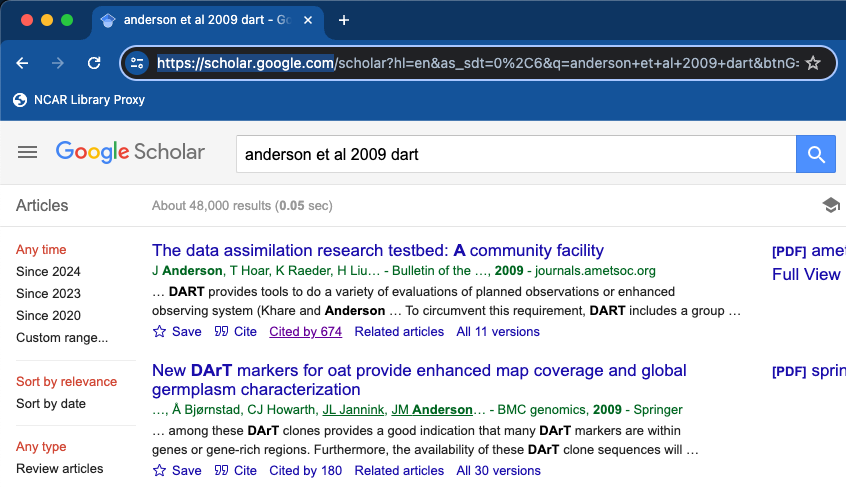
Task: Reload the page with the refresh icon
Action: (94, 63)
